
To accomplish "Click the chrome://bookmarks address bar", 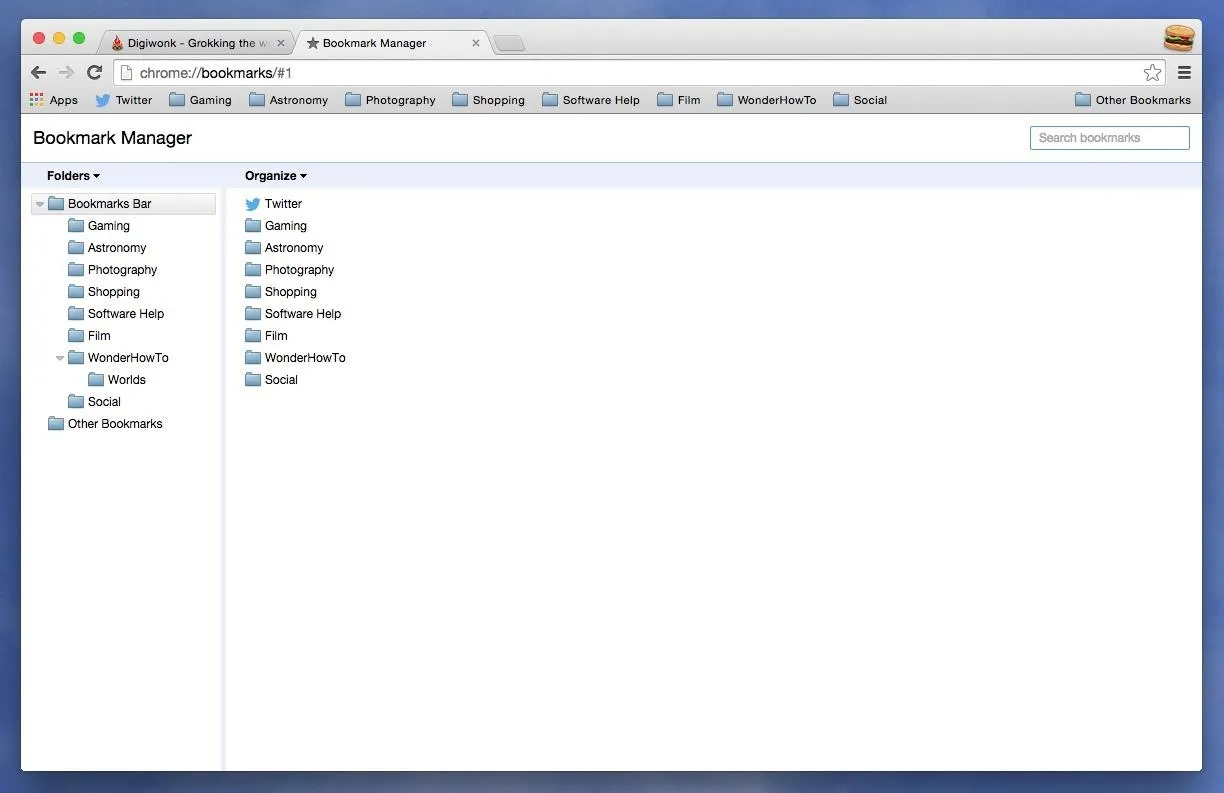I will tap(640, 72).
